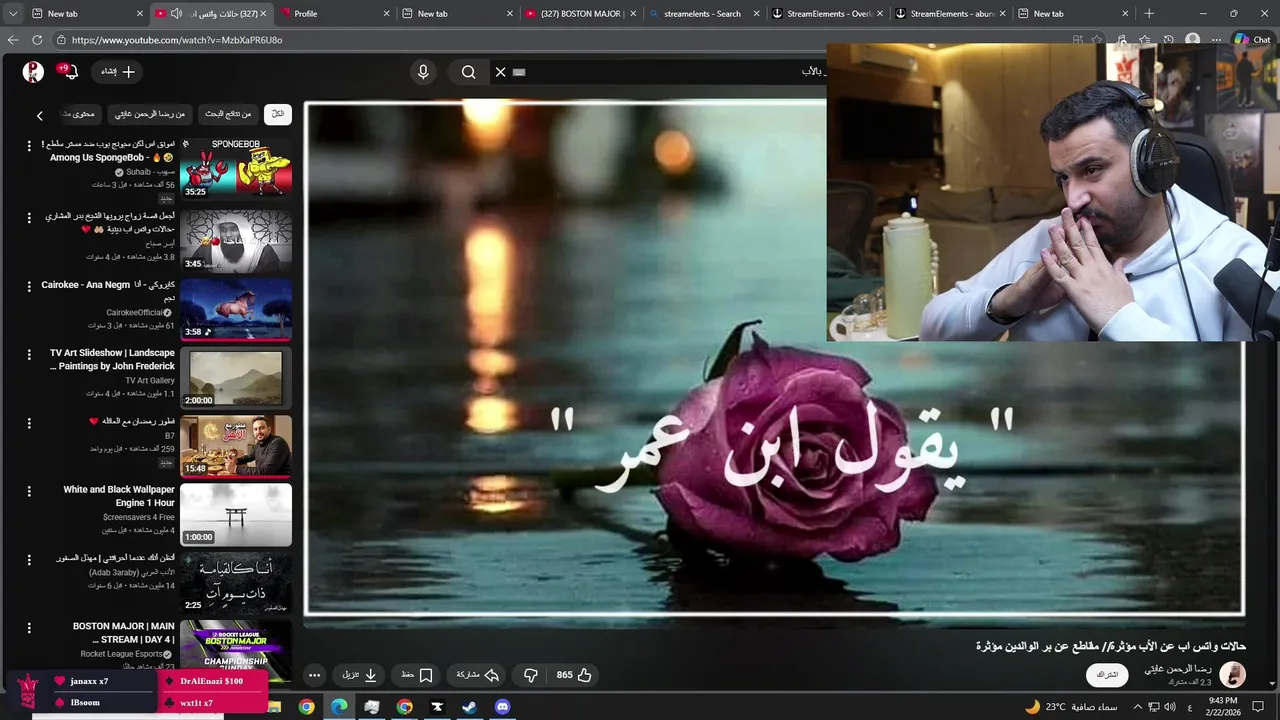Click the Download (تنزيل) button
This screenshot has width=1280, height=720.
pos(359,675)
